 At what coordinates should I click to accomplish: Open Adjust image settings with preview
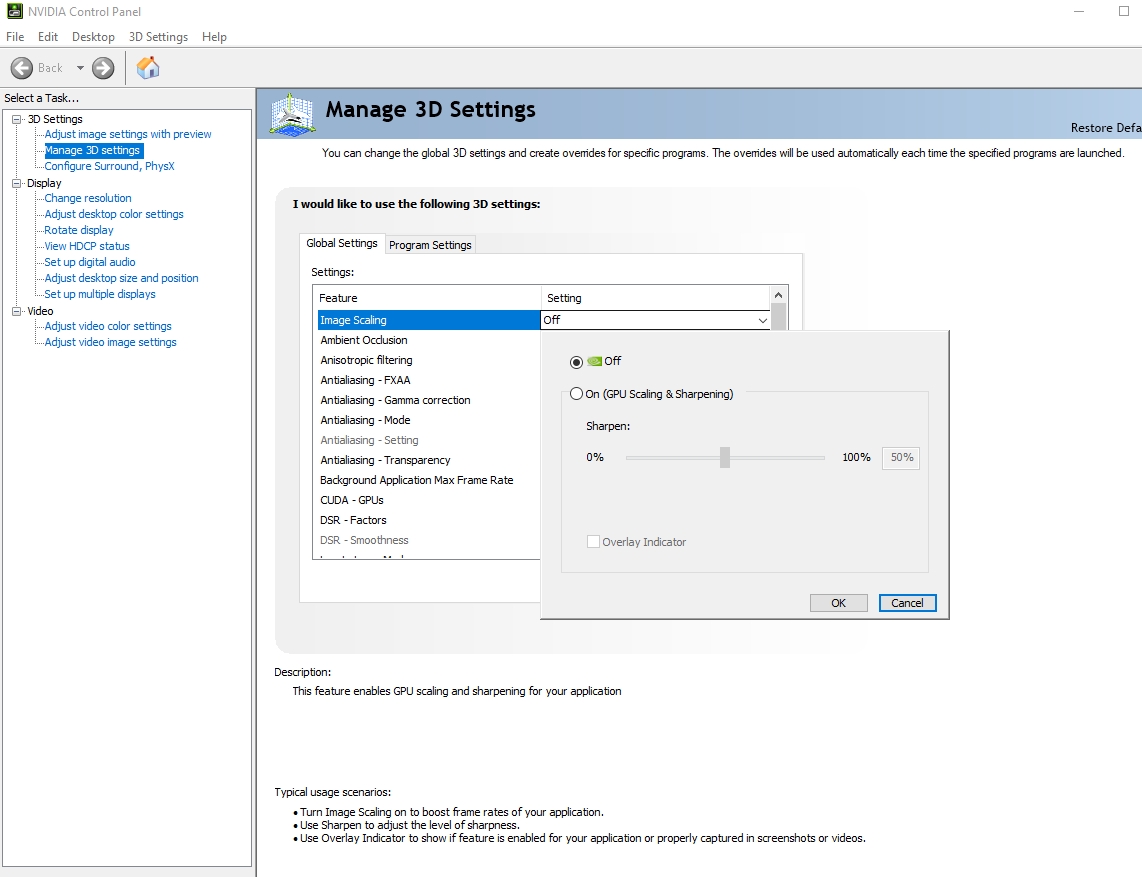[x=127, y=134]
